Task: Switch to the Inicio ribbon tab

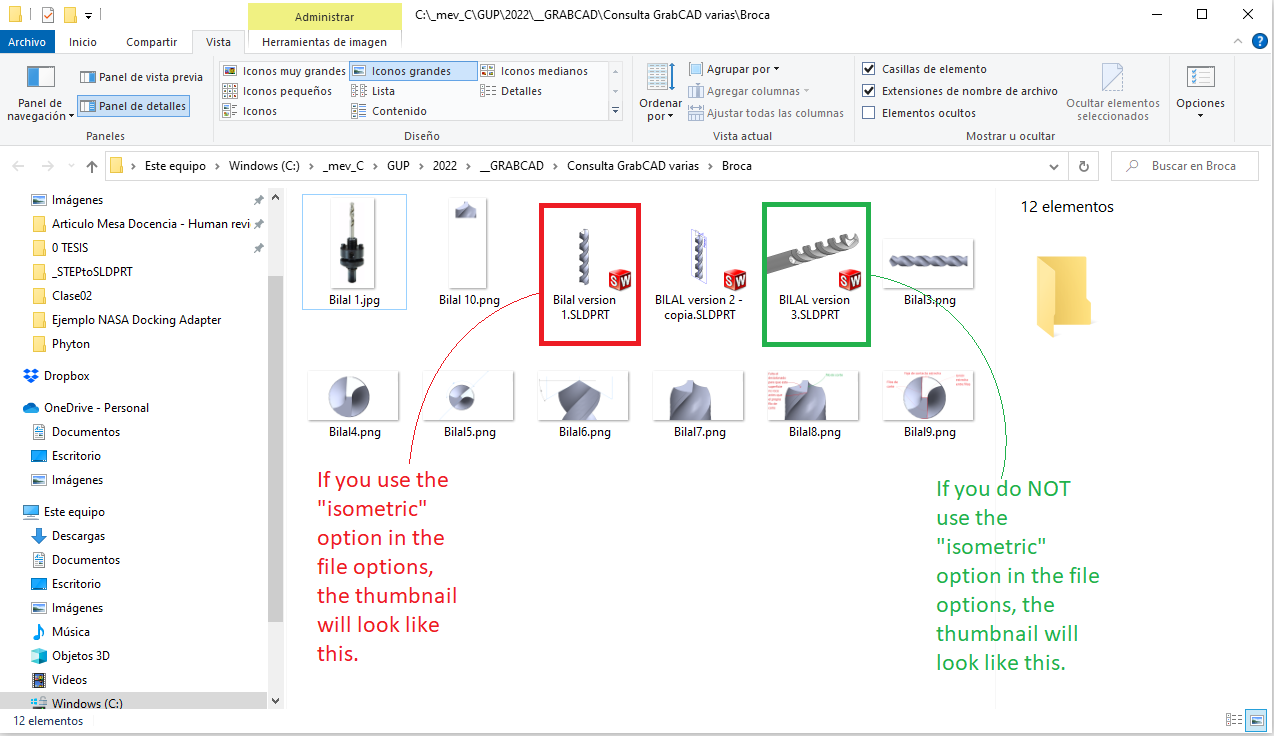Action: (x=83, y=41)
